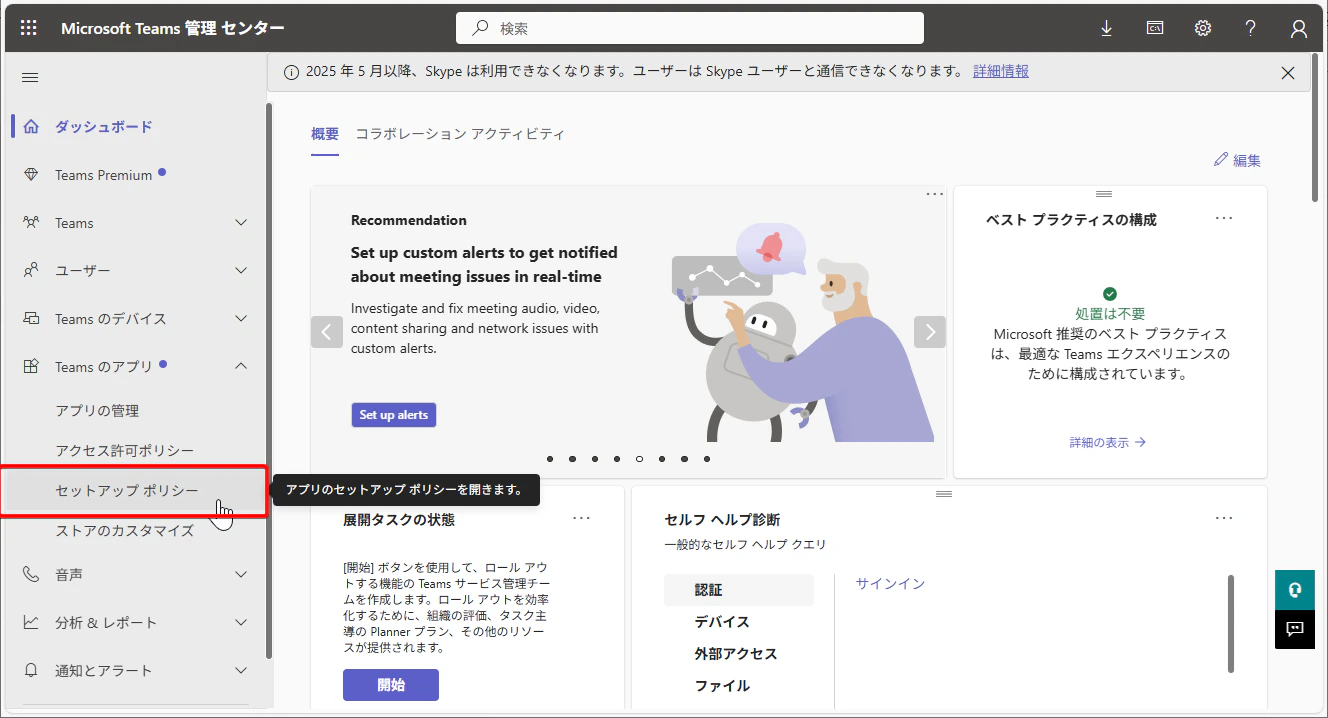The width and height of the screenshot is (1328, 718).
Task: Click the ユーザー users icon
Action: click(31, 270)
